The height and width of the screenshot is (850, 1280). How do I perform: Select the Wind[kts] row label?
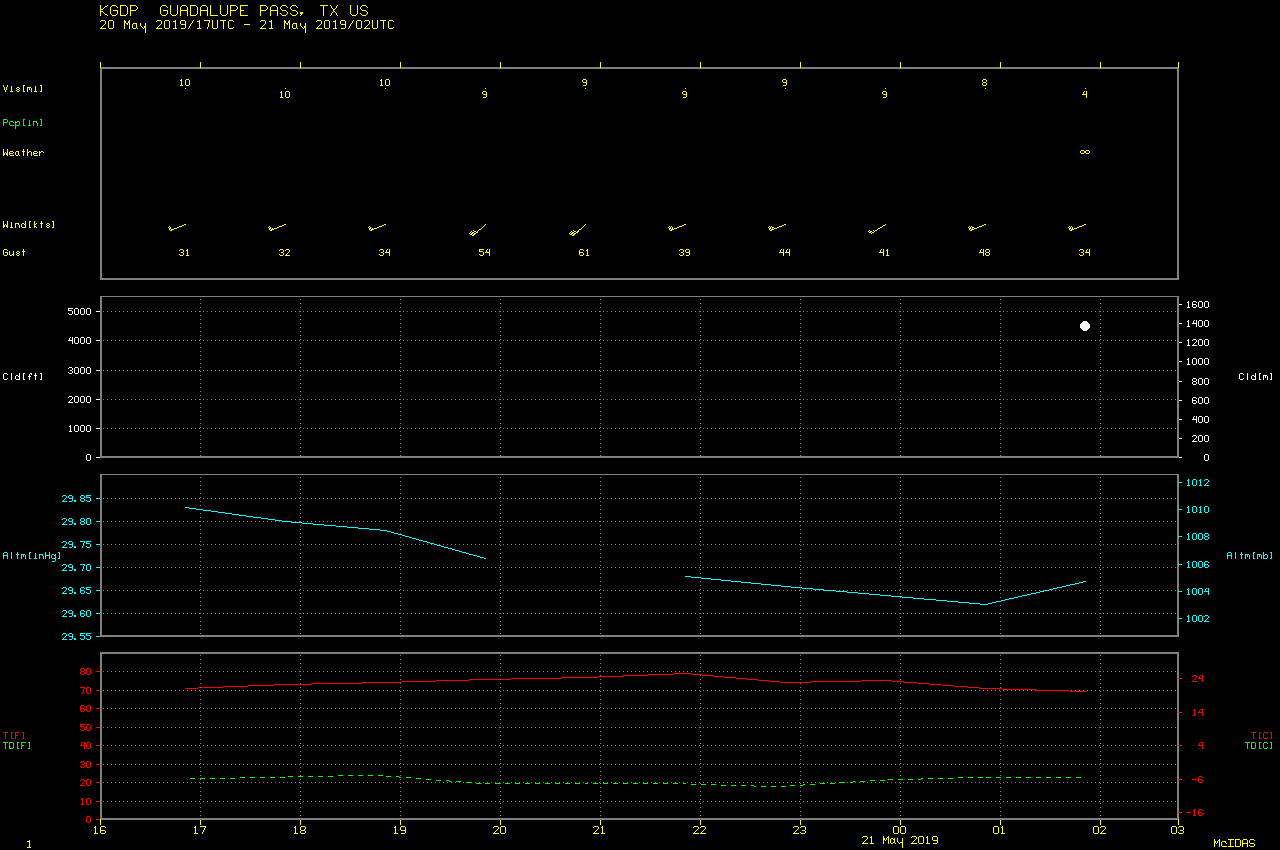tap(28, 225)
